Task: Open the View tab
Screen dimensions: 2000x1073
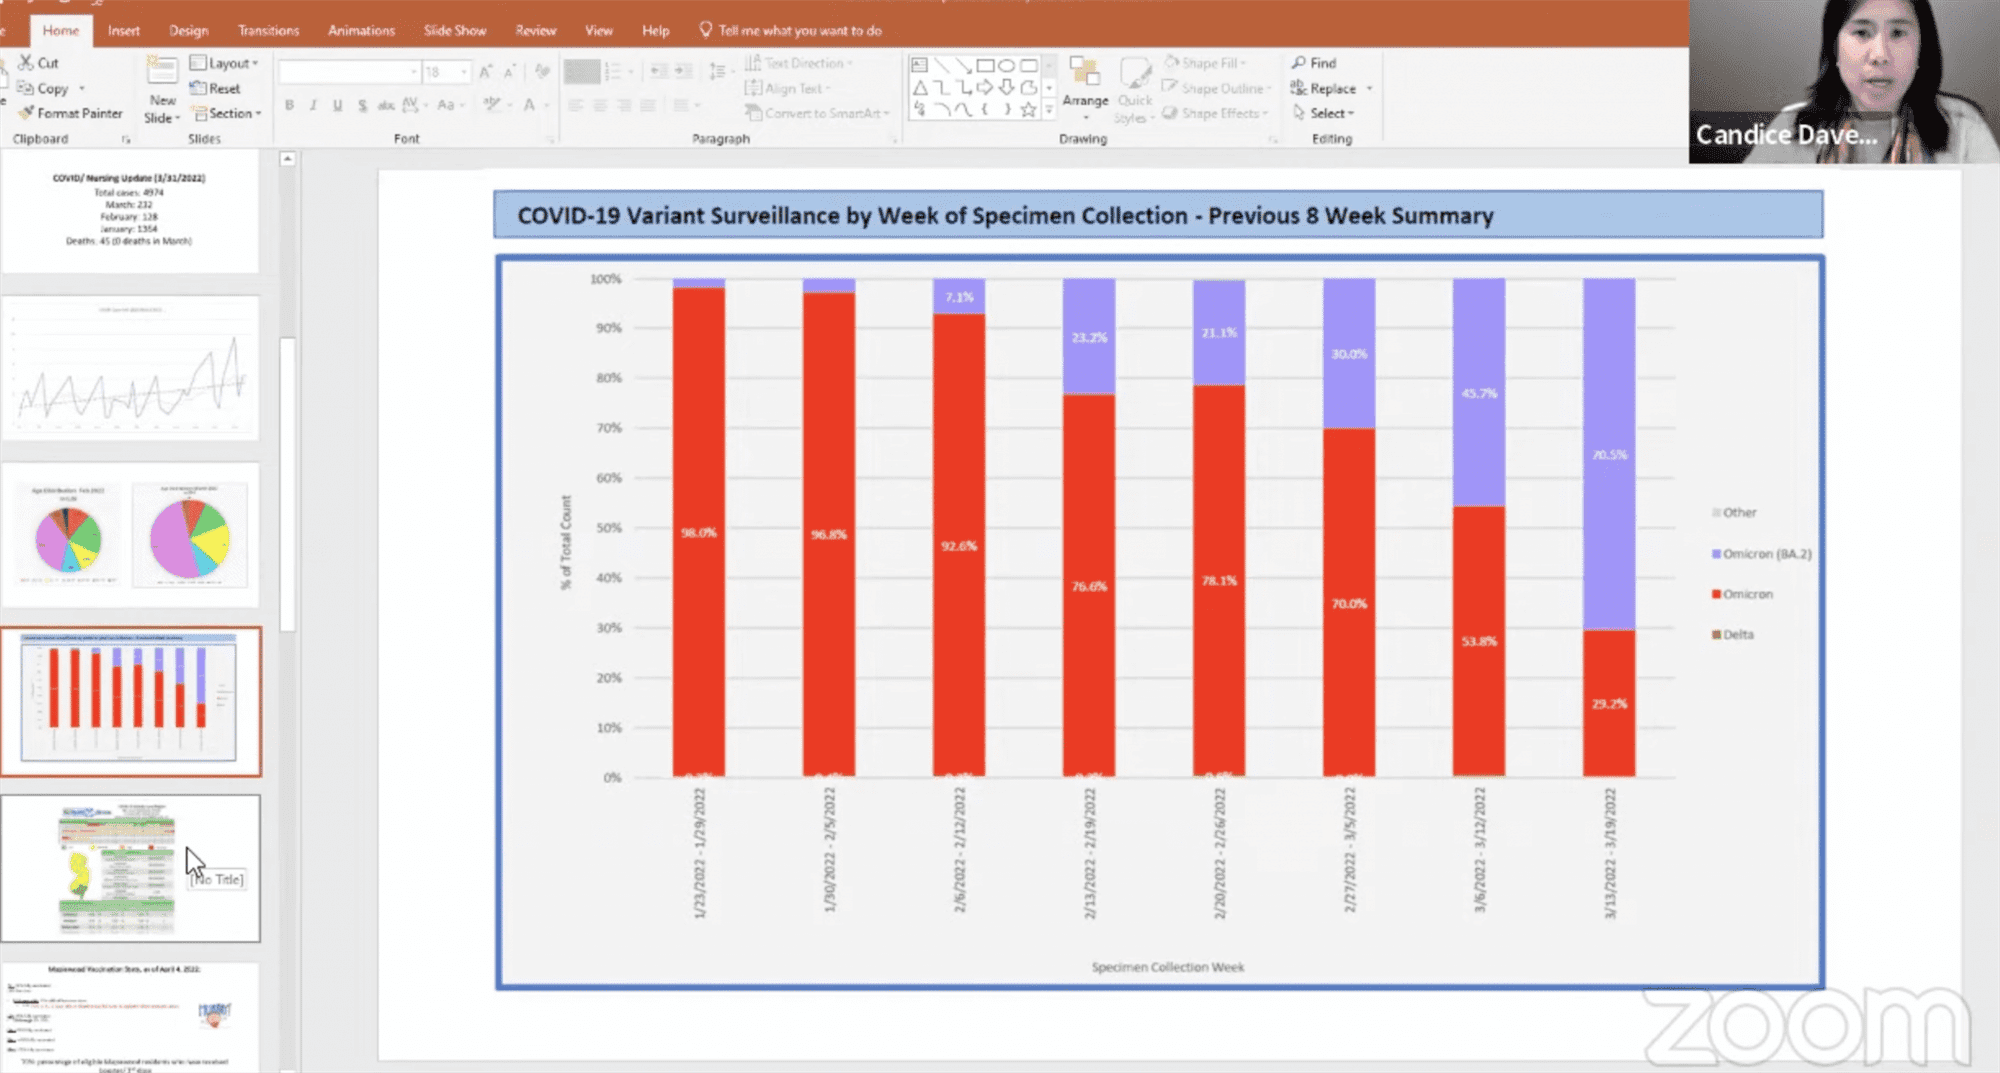Action: (x=599, y=30)
